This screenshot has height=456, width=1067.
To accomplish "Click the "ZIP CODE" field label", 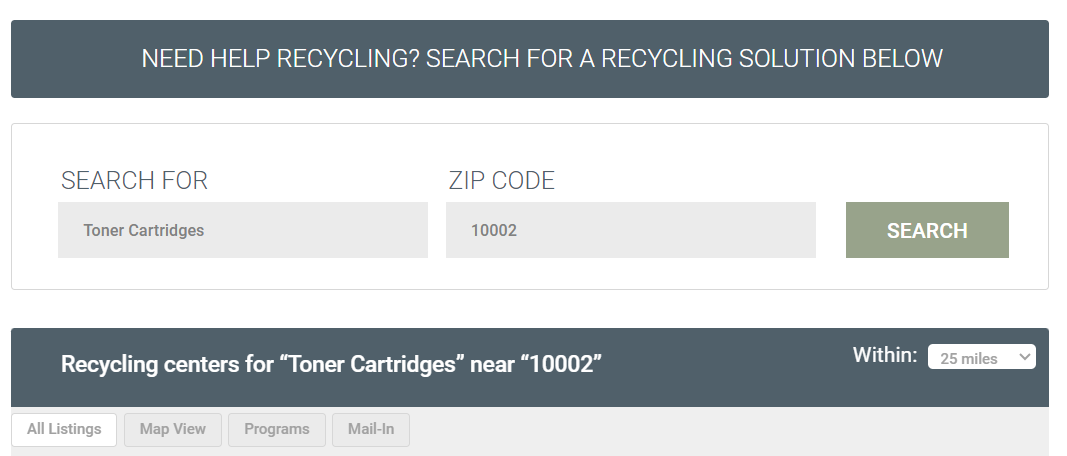I will tap(501, 181).
